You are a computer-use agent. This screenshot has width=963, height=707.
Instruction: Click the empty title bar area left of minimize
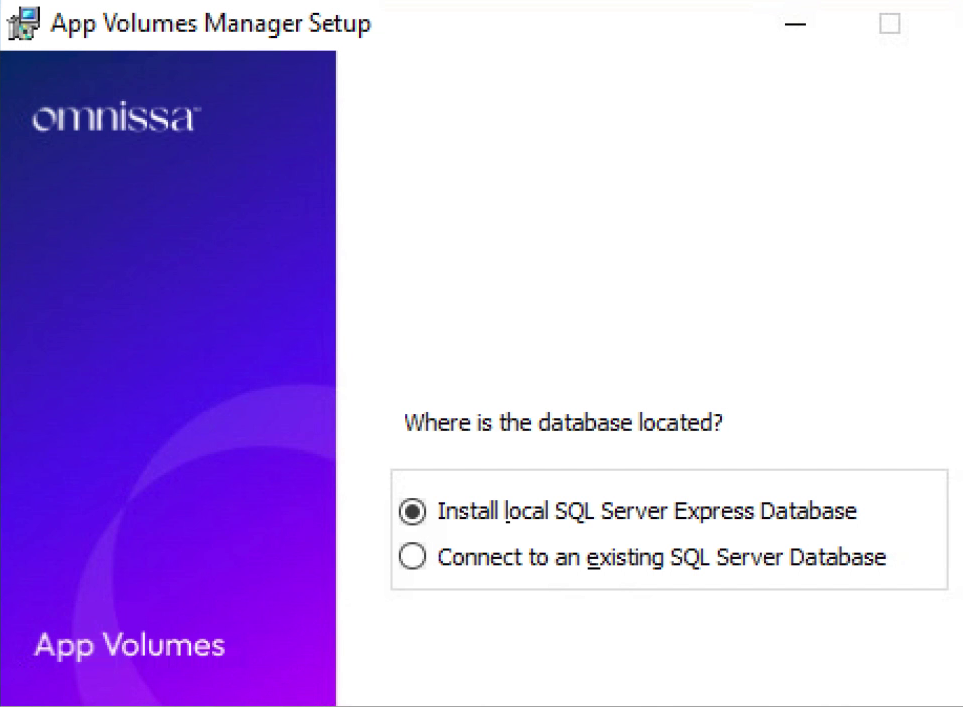(x=580, y=24)
